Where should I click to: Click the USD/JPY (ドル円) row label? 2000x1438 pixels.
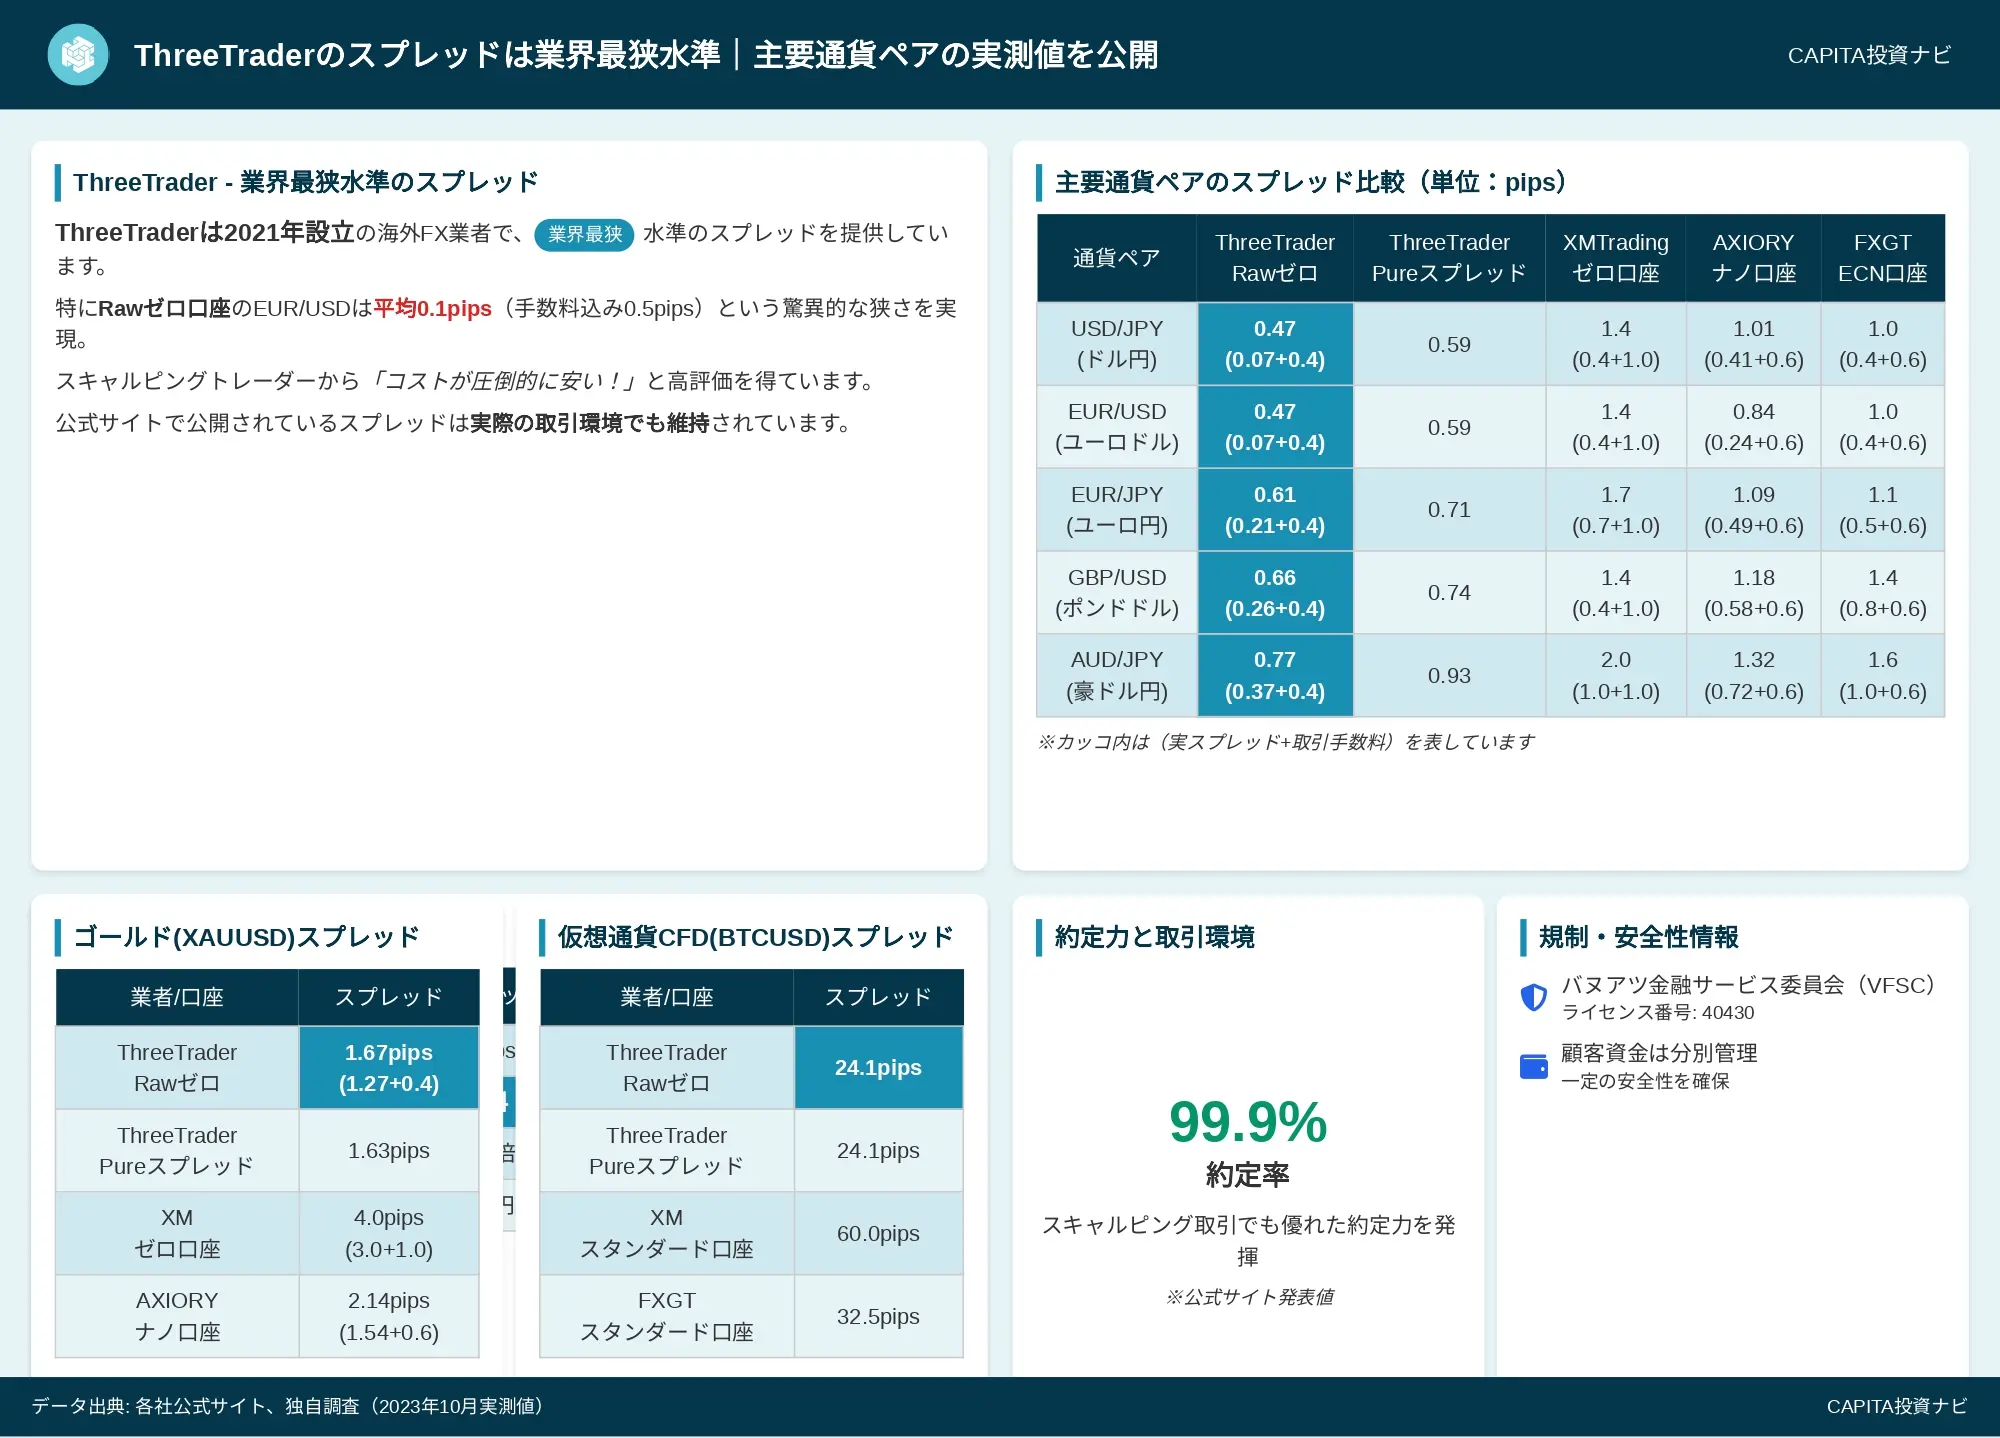tap(1117, 344)
